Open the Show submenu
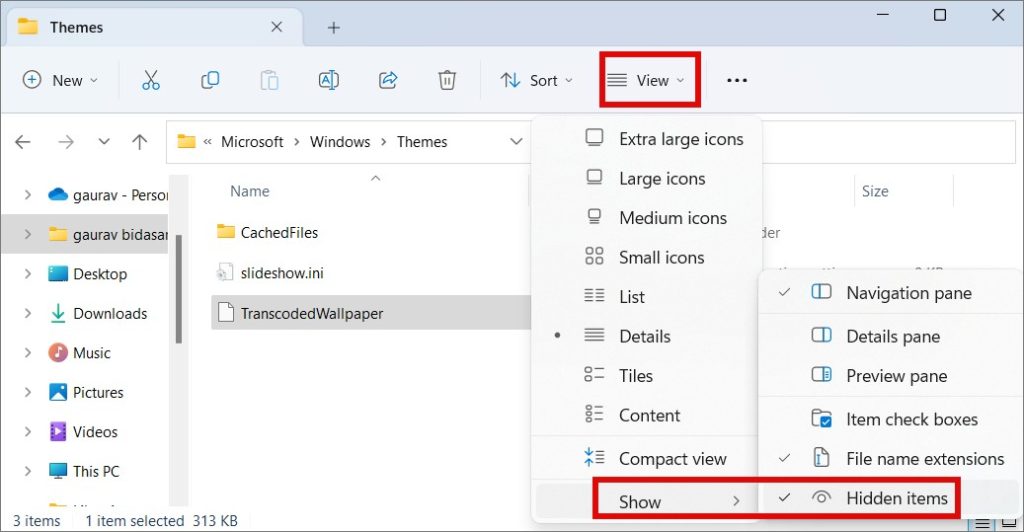Viewport: 1024px width, 532px height. point(647,501)
